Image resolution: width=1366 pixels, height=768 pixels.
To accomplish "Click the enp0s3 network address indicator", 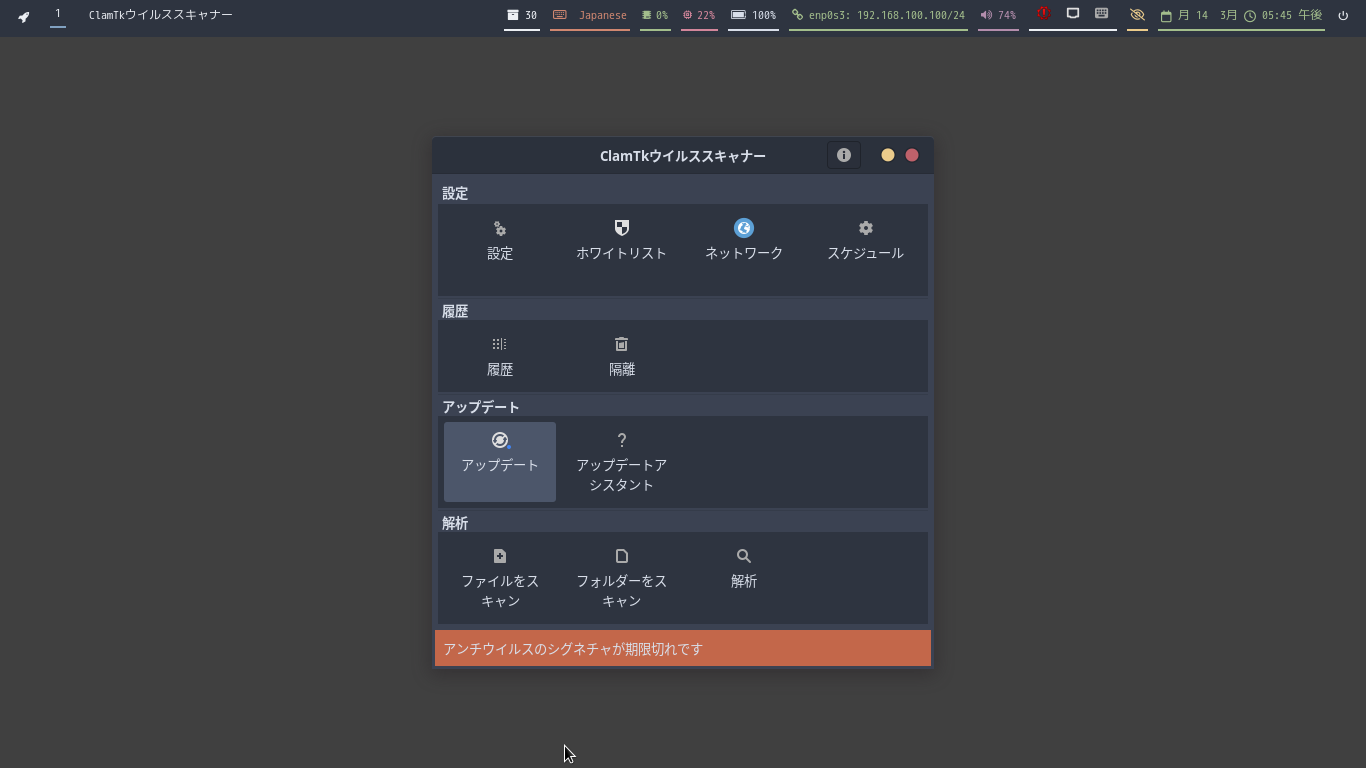I will [878, 15].
